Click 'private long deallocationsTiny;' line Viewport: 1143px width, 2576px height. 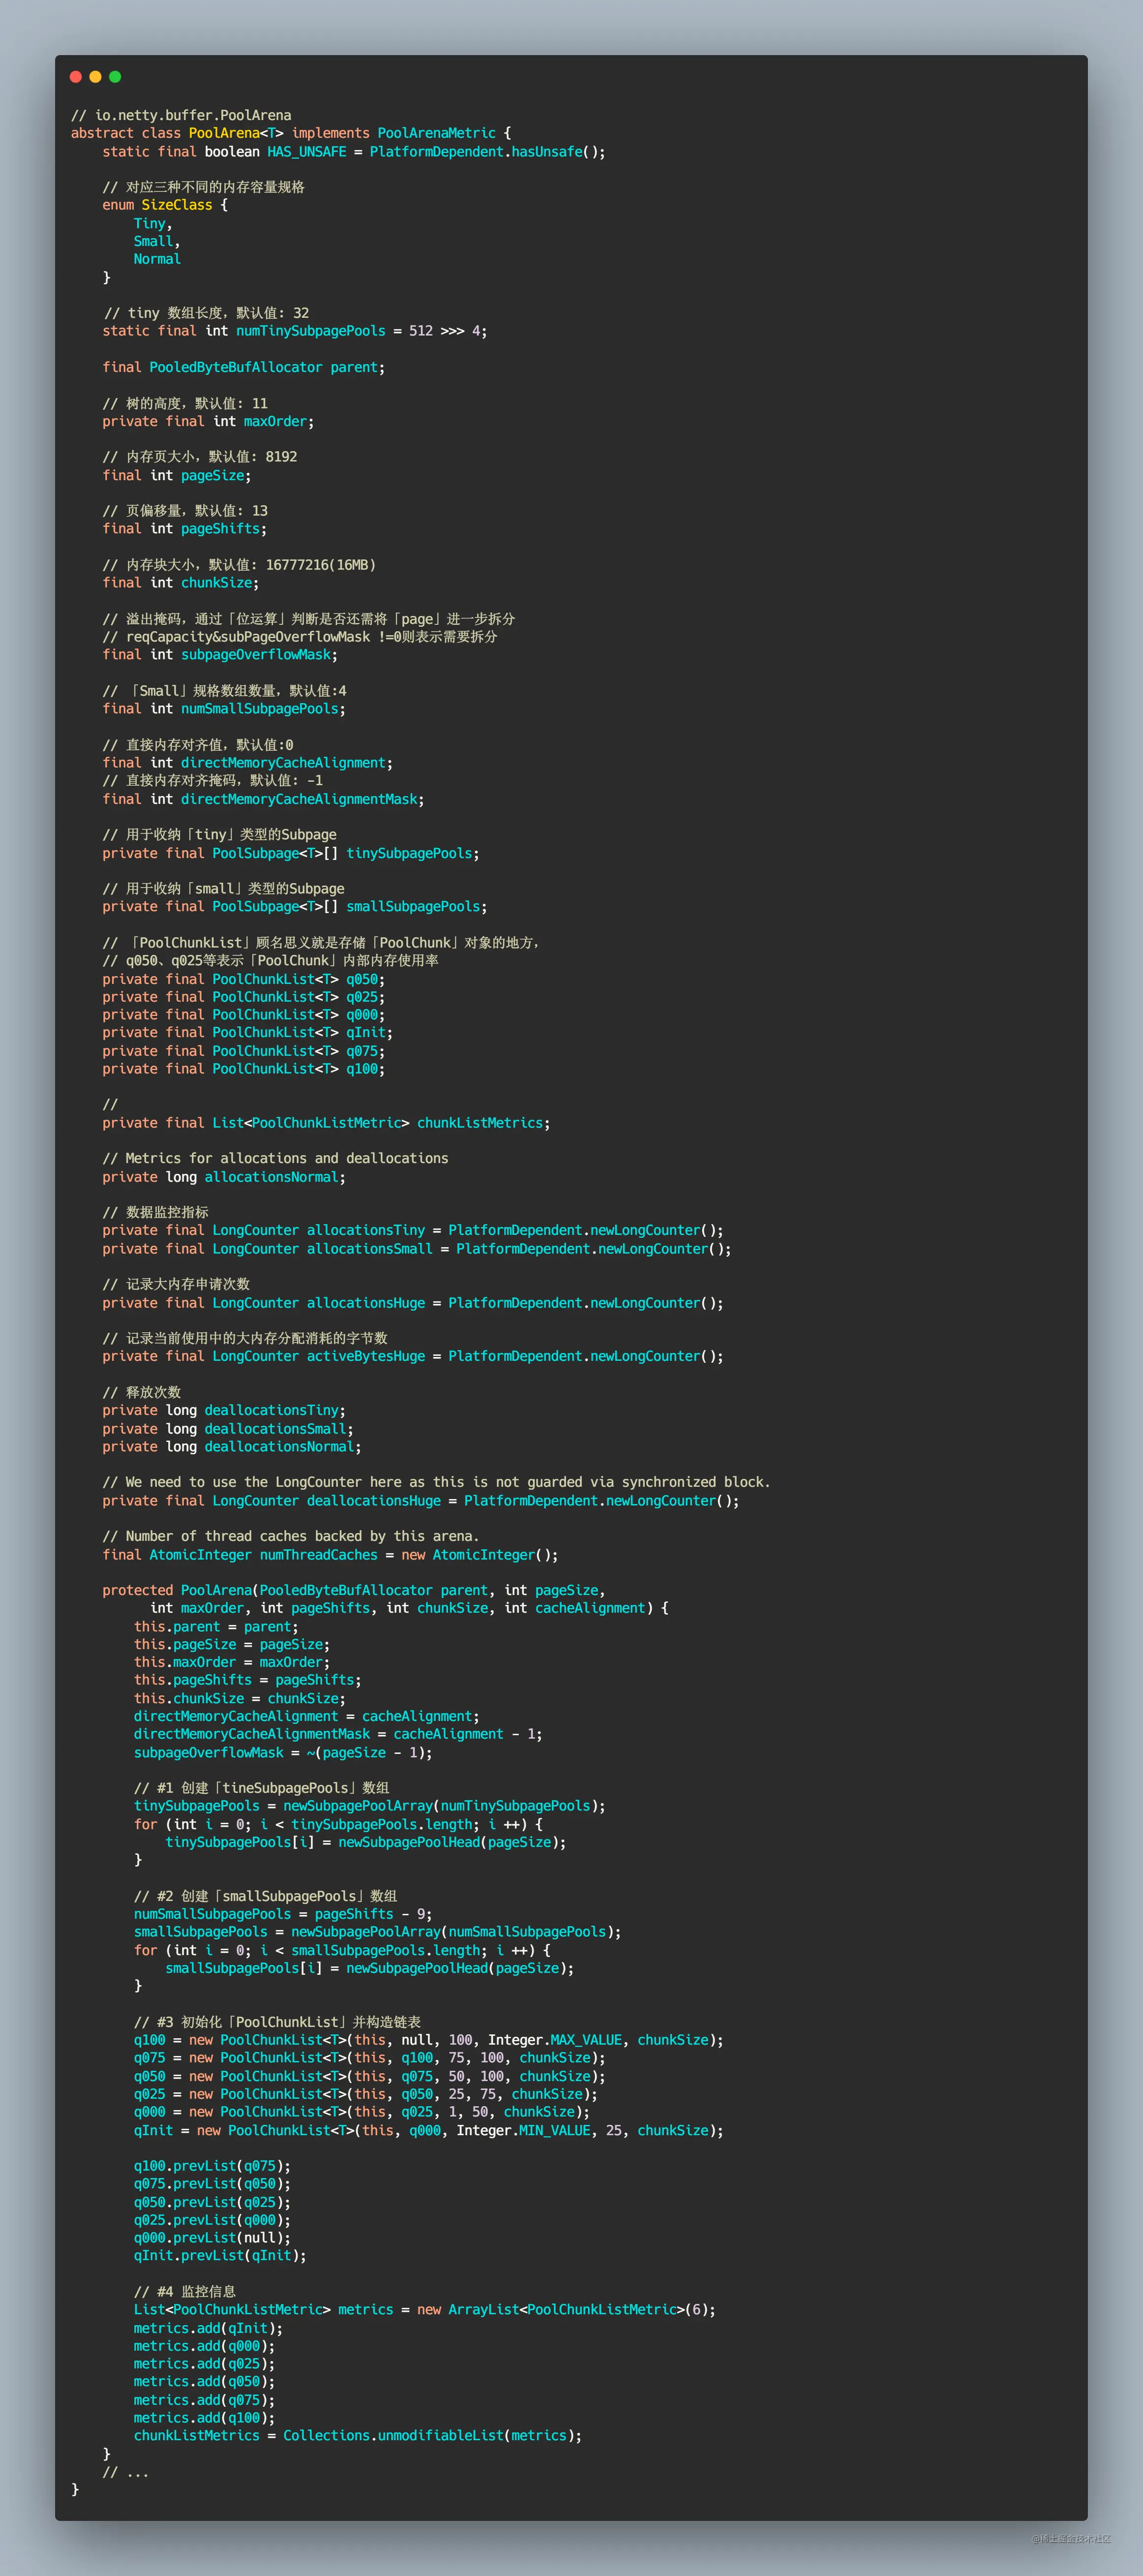(x=224, y=1410)
